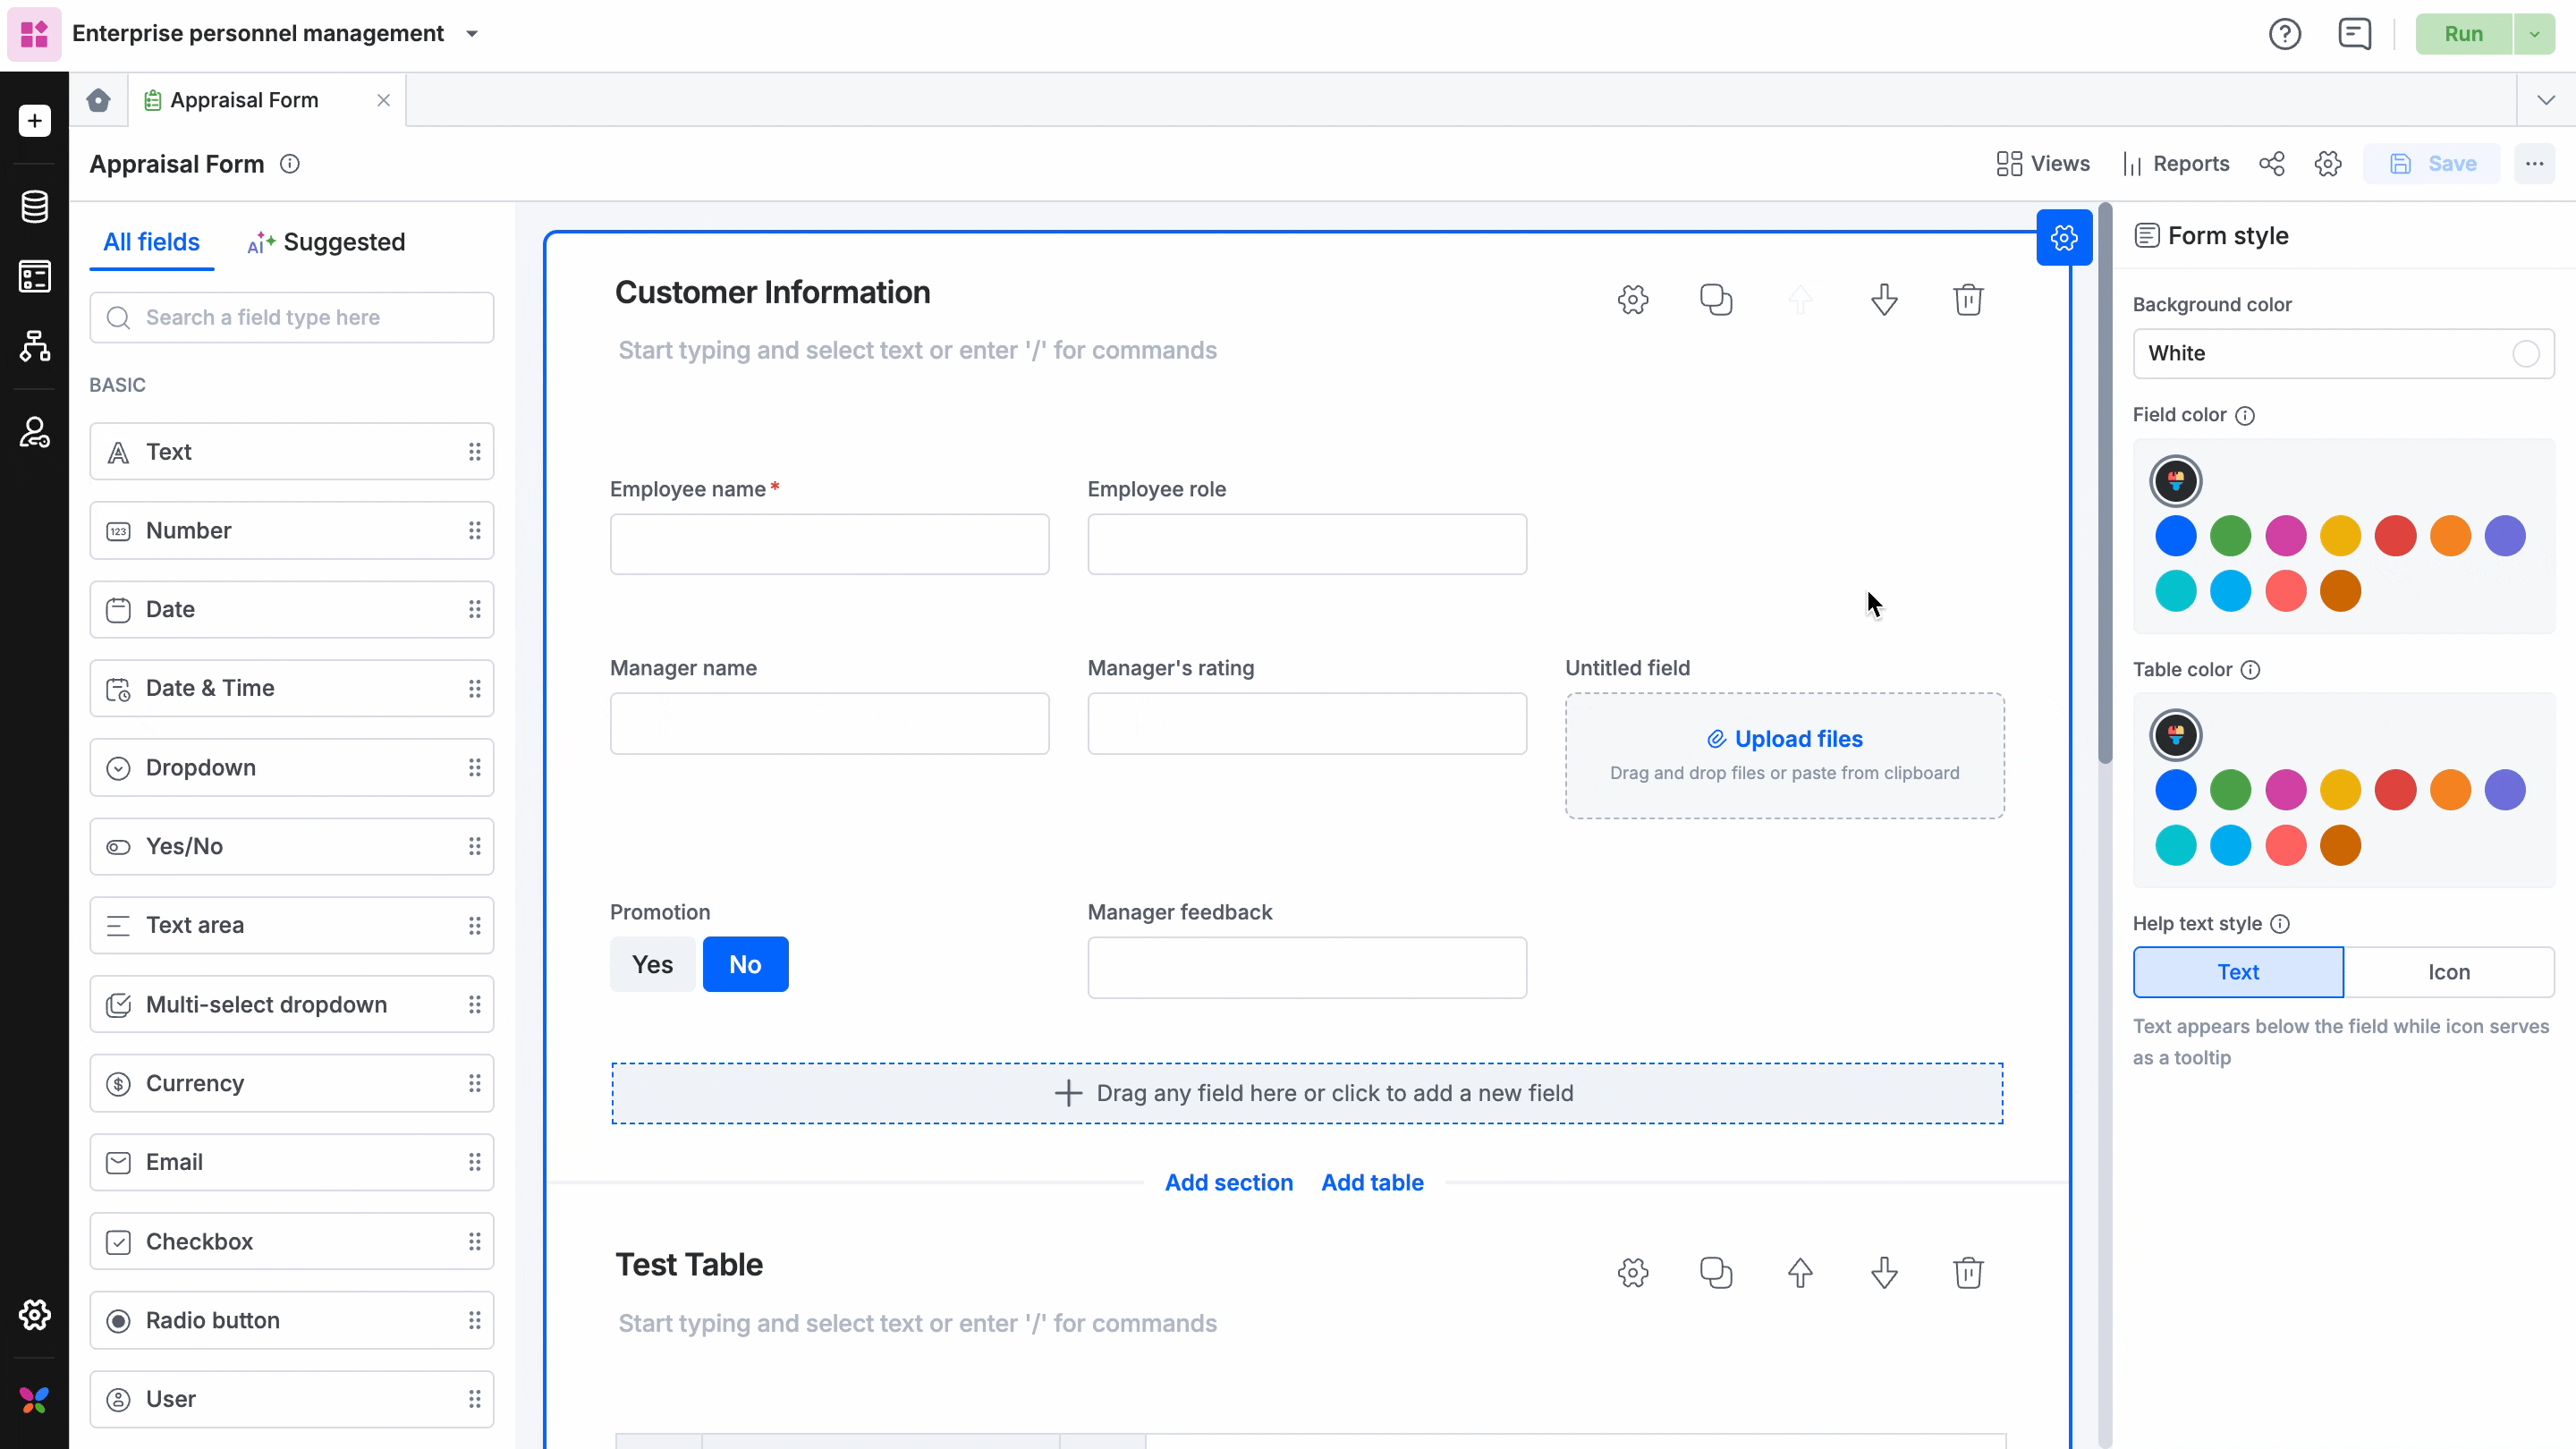Viewport: 2576px width, 1449px height.
Task: Click the plus create icon in sidebar
Action: click(x=35, y=121)
